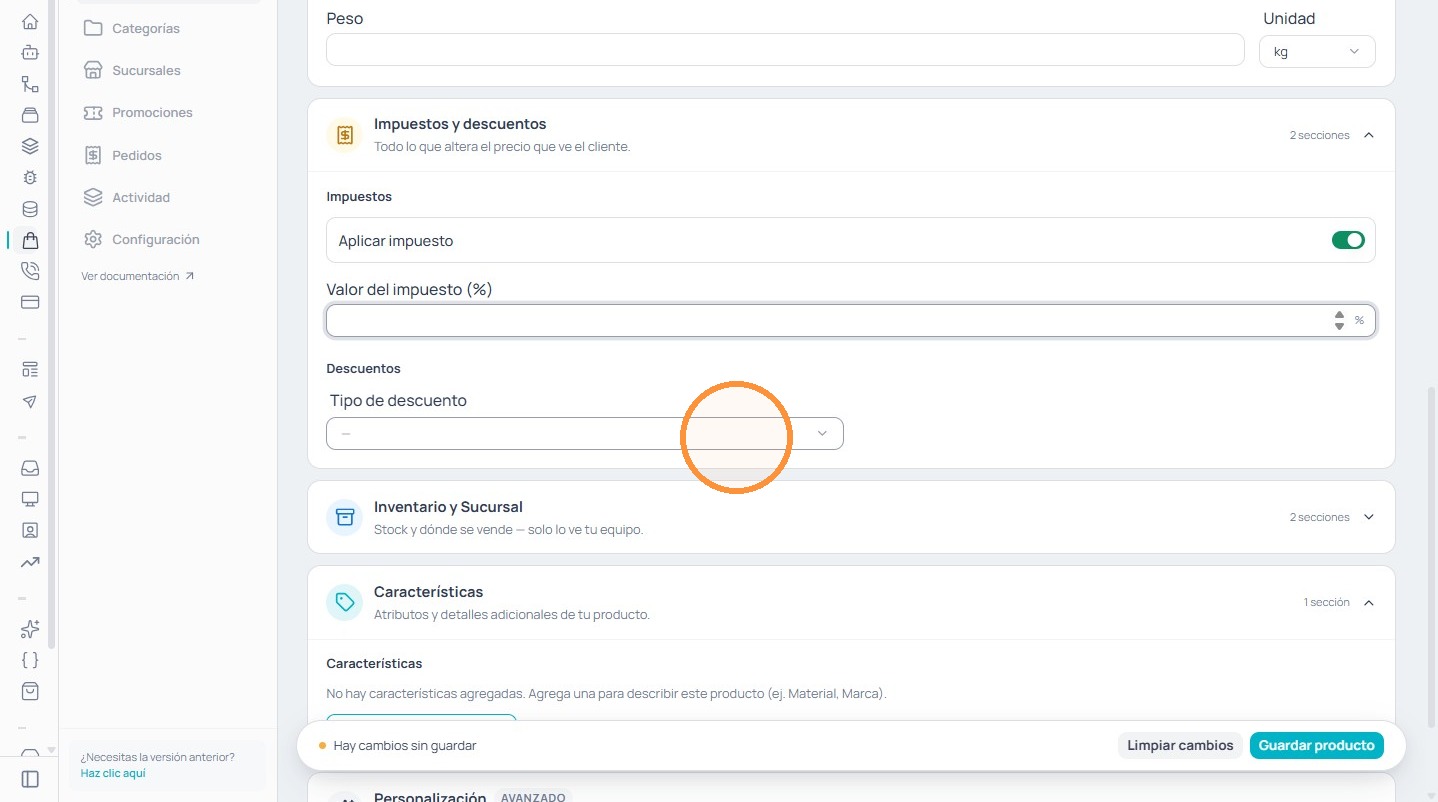Image resolution: width=1438 pixels, height=802 pixels.
Task: Click the Peso input field
Action: pos(785,50)
